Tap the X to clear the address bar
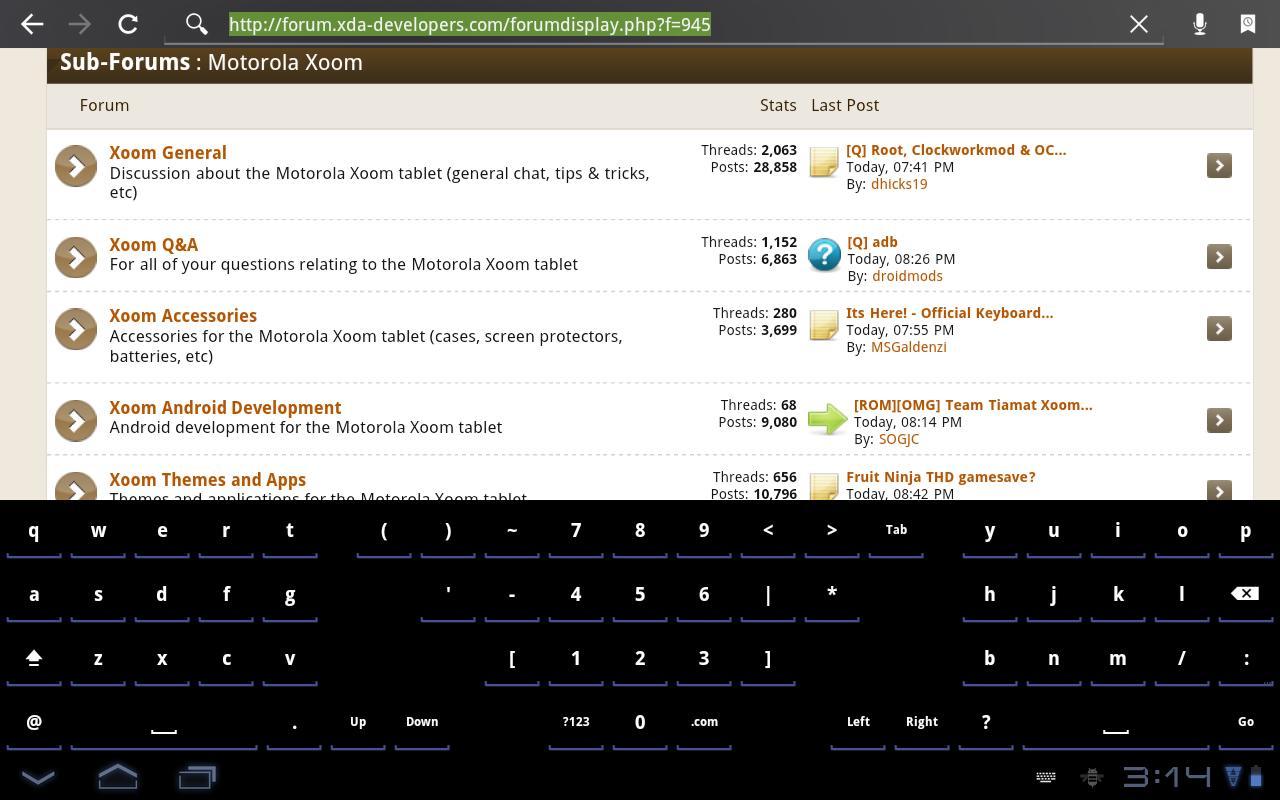This screenshot has width=1280, height=800. pyautogui.click(x=1138, y=24)
